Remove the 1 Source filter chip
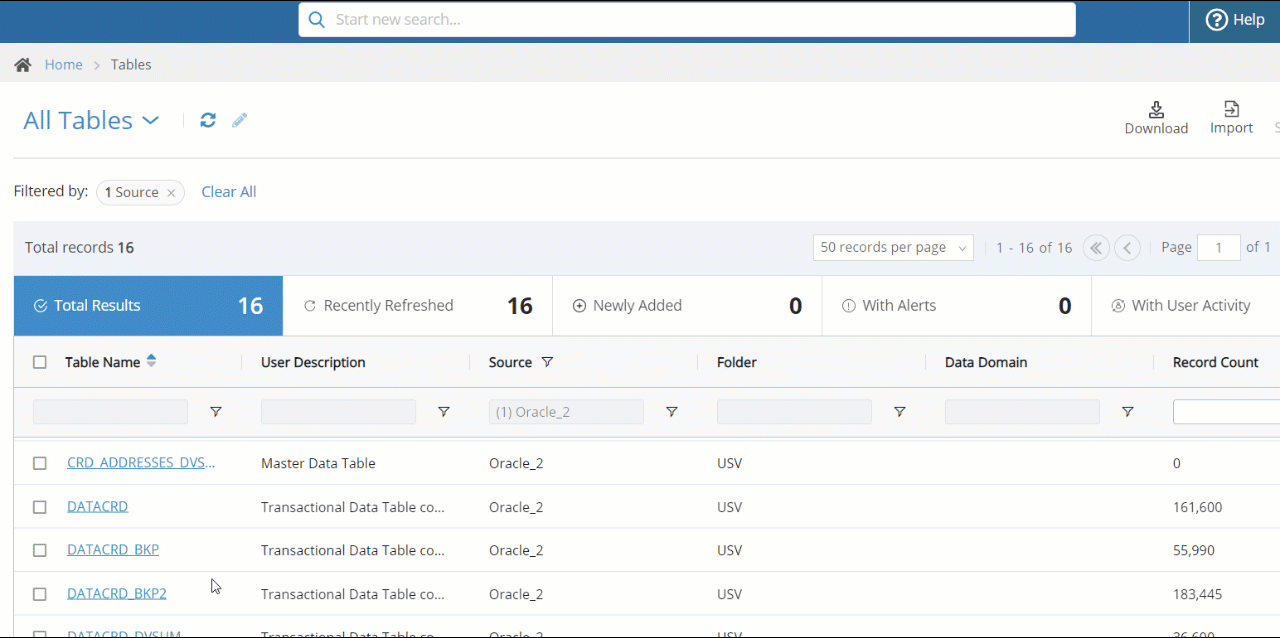This screenshot has width=1280, height=638. tap(171, 193)
